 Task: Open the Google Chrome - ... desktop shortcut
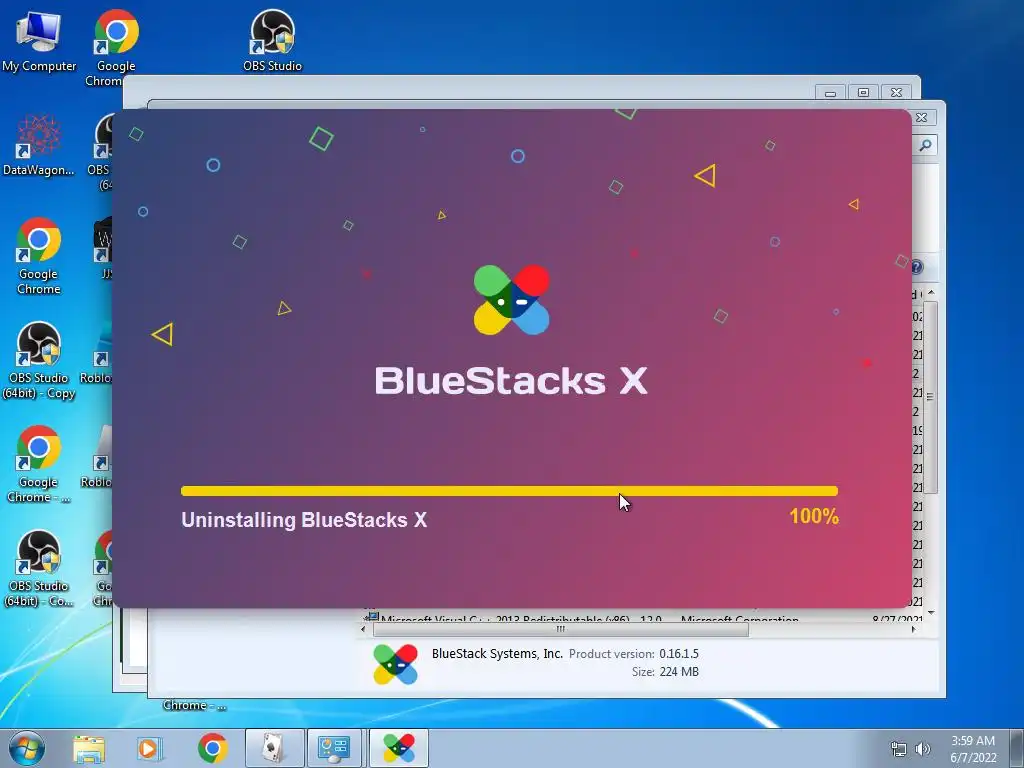[x=39, y=464]
